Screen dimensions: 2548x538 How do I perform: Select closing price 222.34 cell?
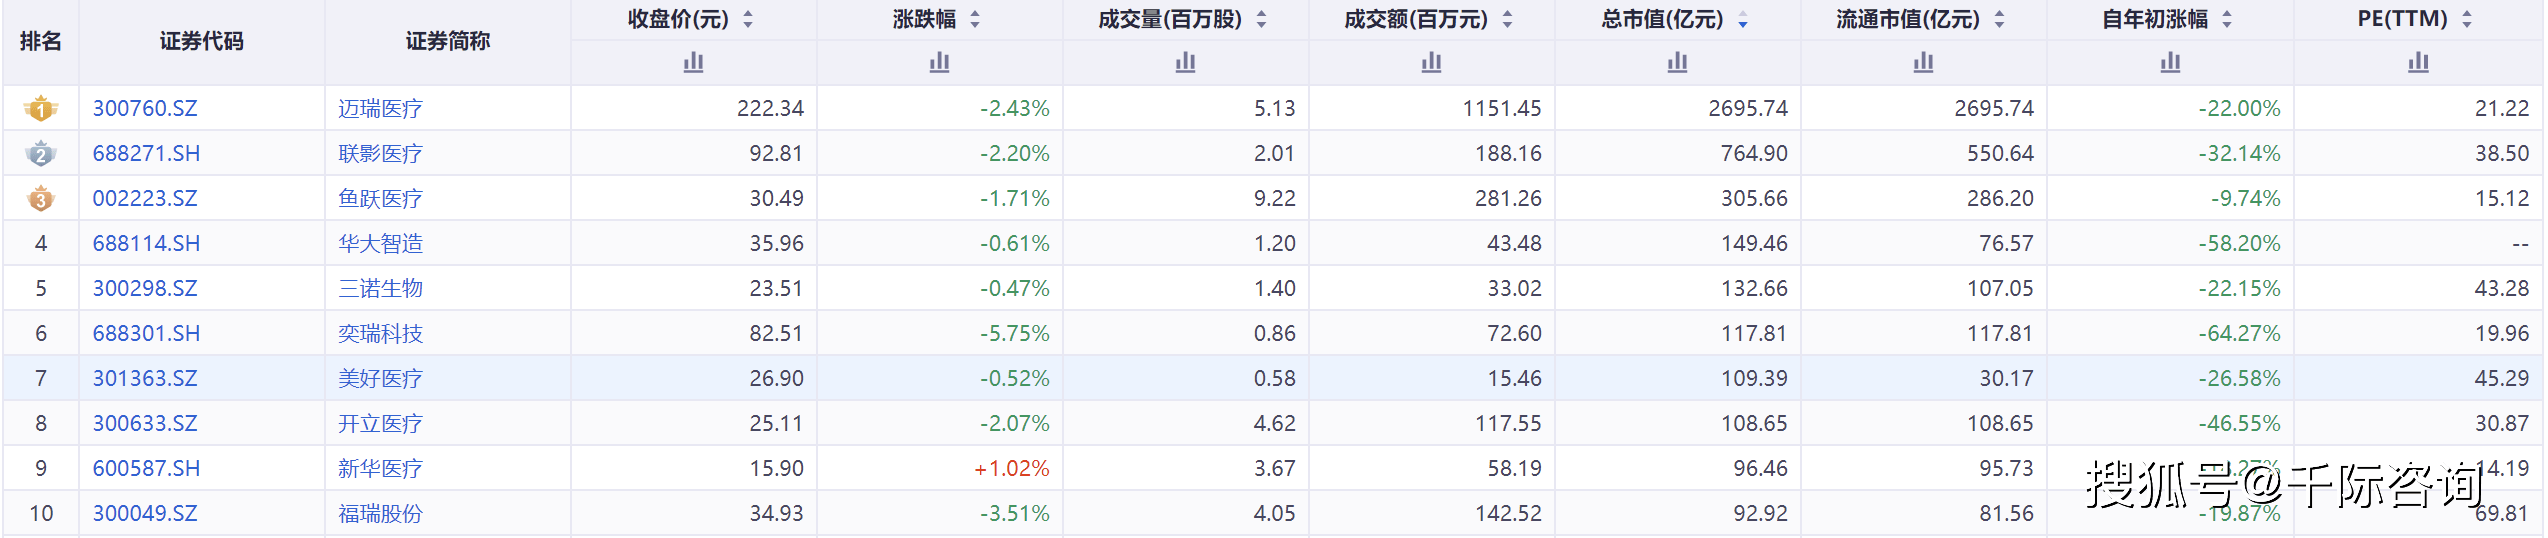[694, 108]
